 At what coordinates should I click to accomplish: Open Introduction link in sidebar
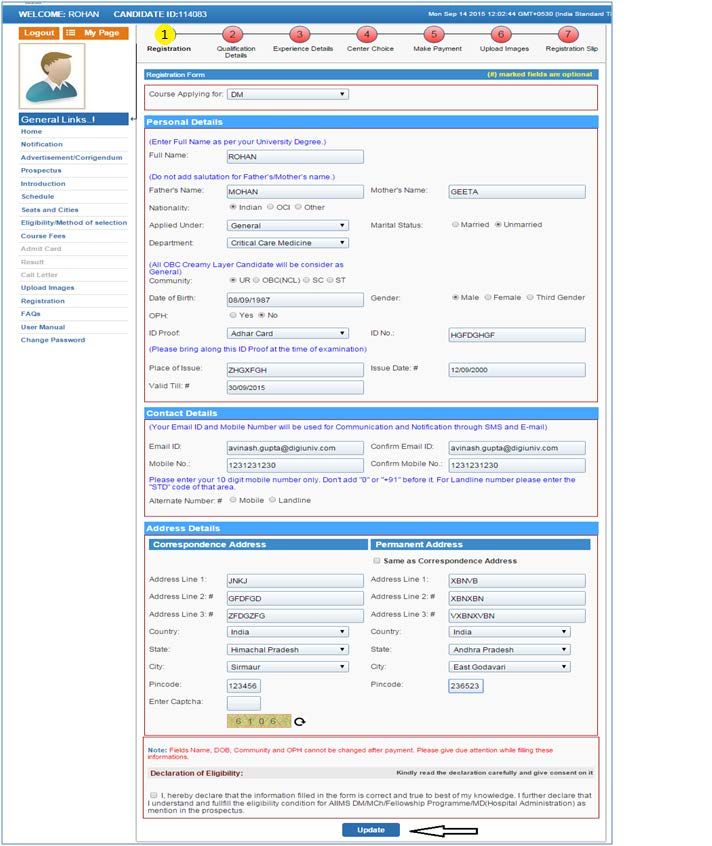(x=43, y=184)
